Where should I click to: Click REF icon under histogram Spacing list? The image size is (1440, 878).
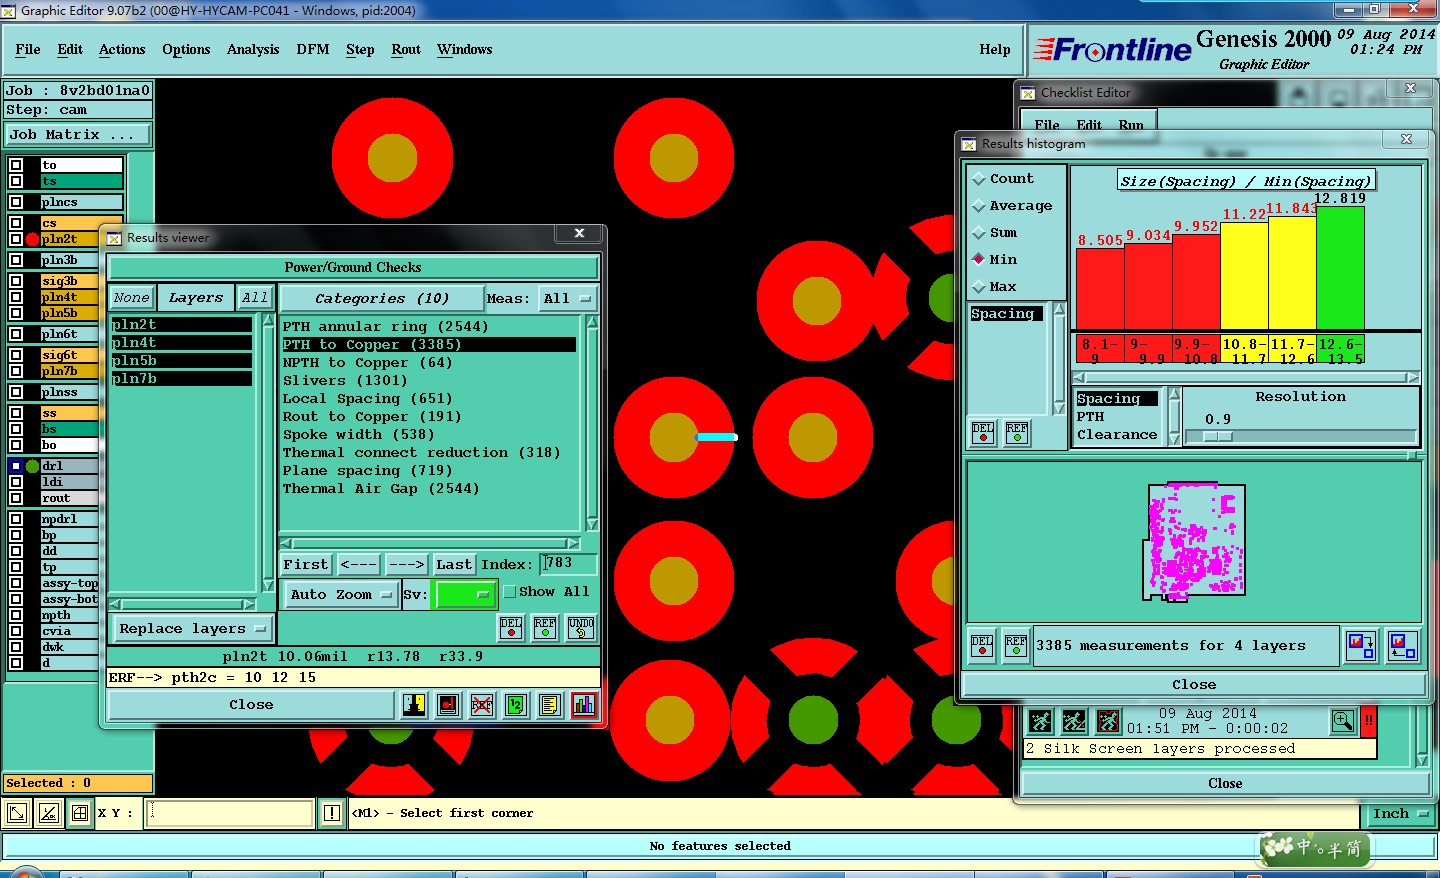[1017, 433]
